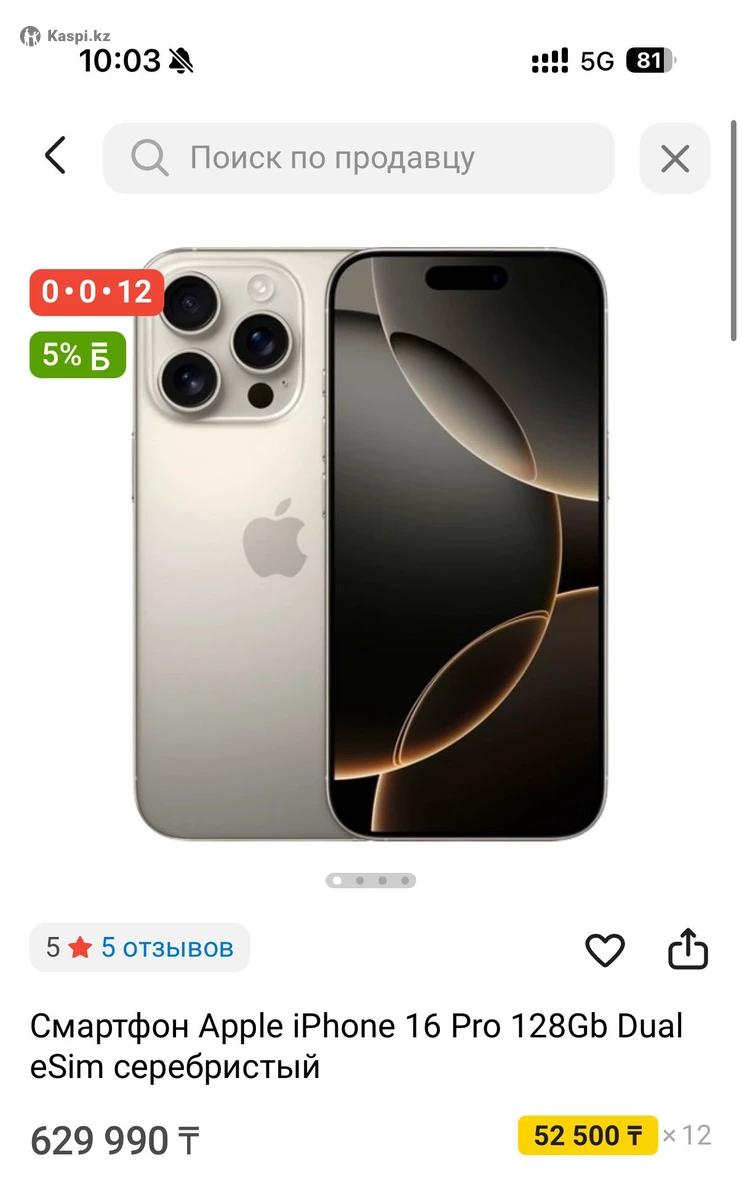This screenshot has height=1200, width=742.
Task: Focus the Поиск по продавцу search field
Action: coord(358,158)
